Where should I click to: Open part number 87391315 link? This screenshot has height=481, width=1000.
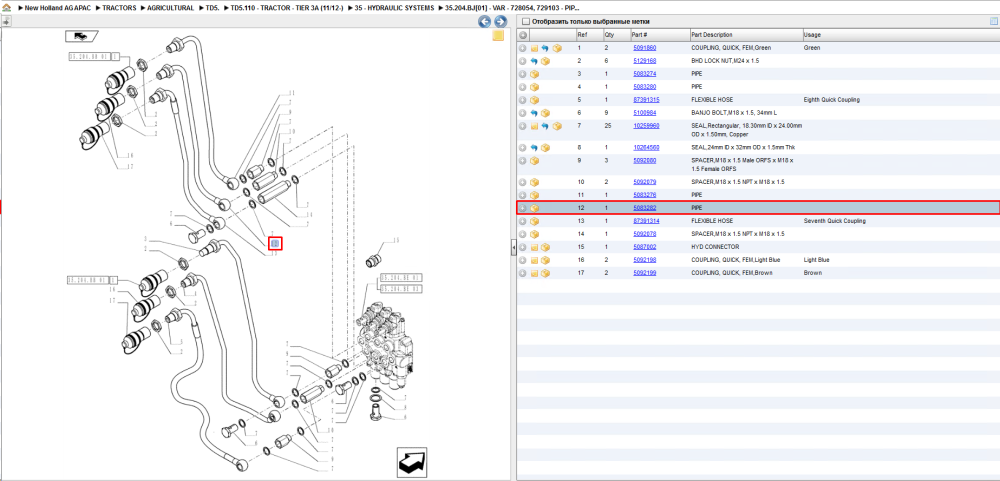[x=646, y=100]
